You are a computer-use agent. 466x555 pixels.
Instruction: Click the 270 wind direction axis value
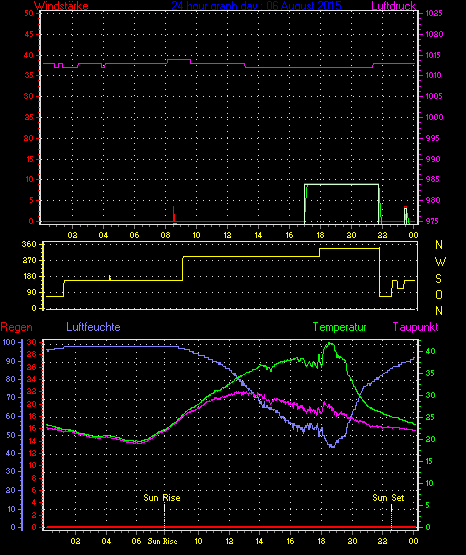point(29,260)
